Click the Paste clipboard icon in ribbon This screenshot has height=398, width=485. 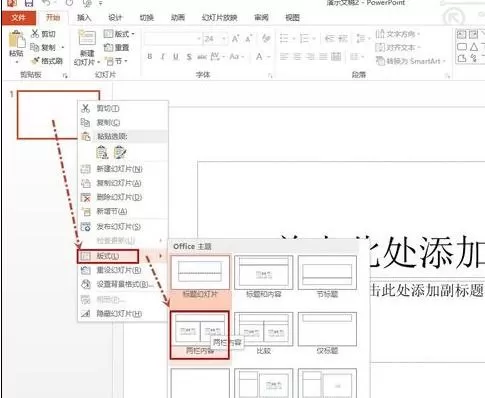coord(16,39)
